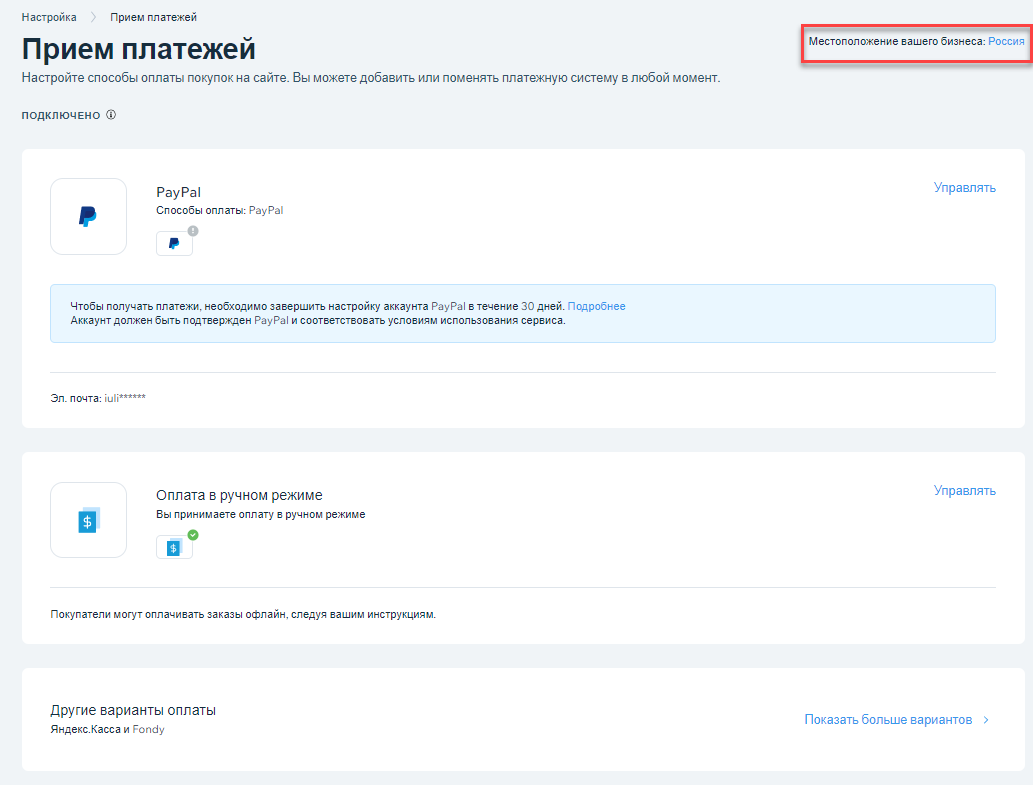Viewport: 1033px width, 785px height.
Task: Click the info icon next to ПОДКЛЮЧЕНО
Action: [x=111, y=115]
